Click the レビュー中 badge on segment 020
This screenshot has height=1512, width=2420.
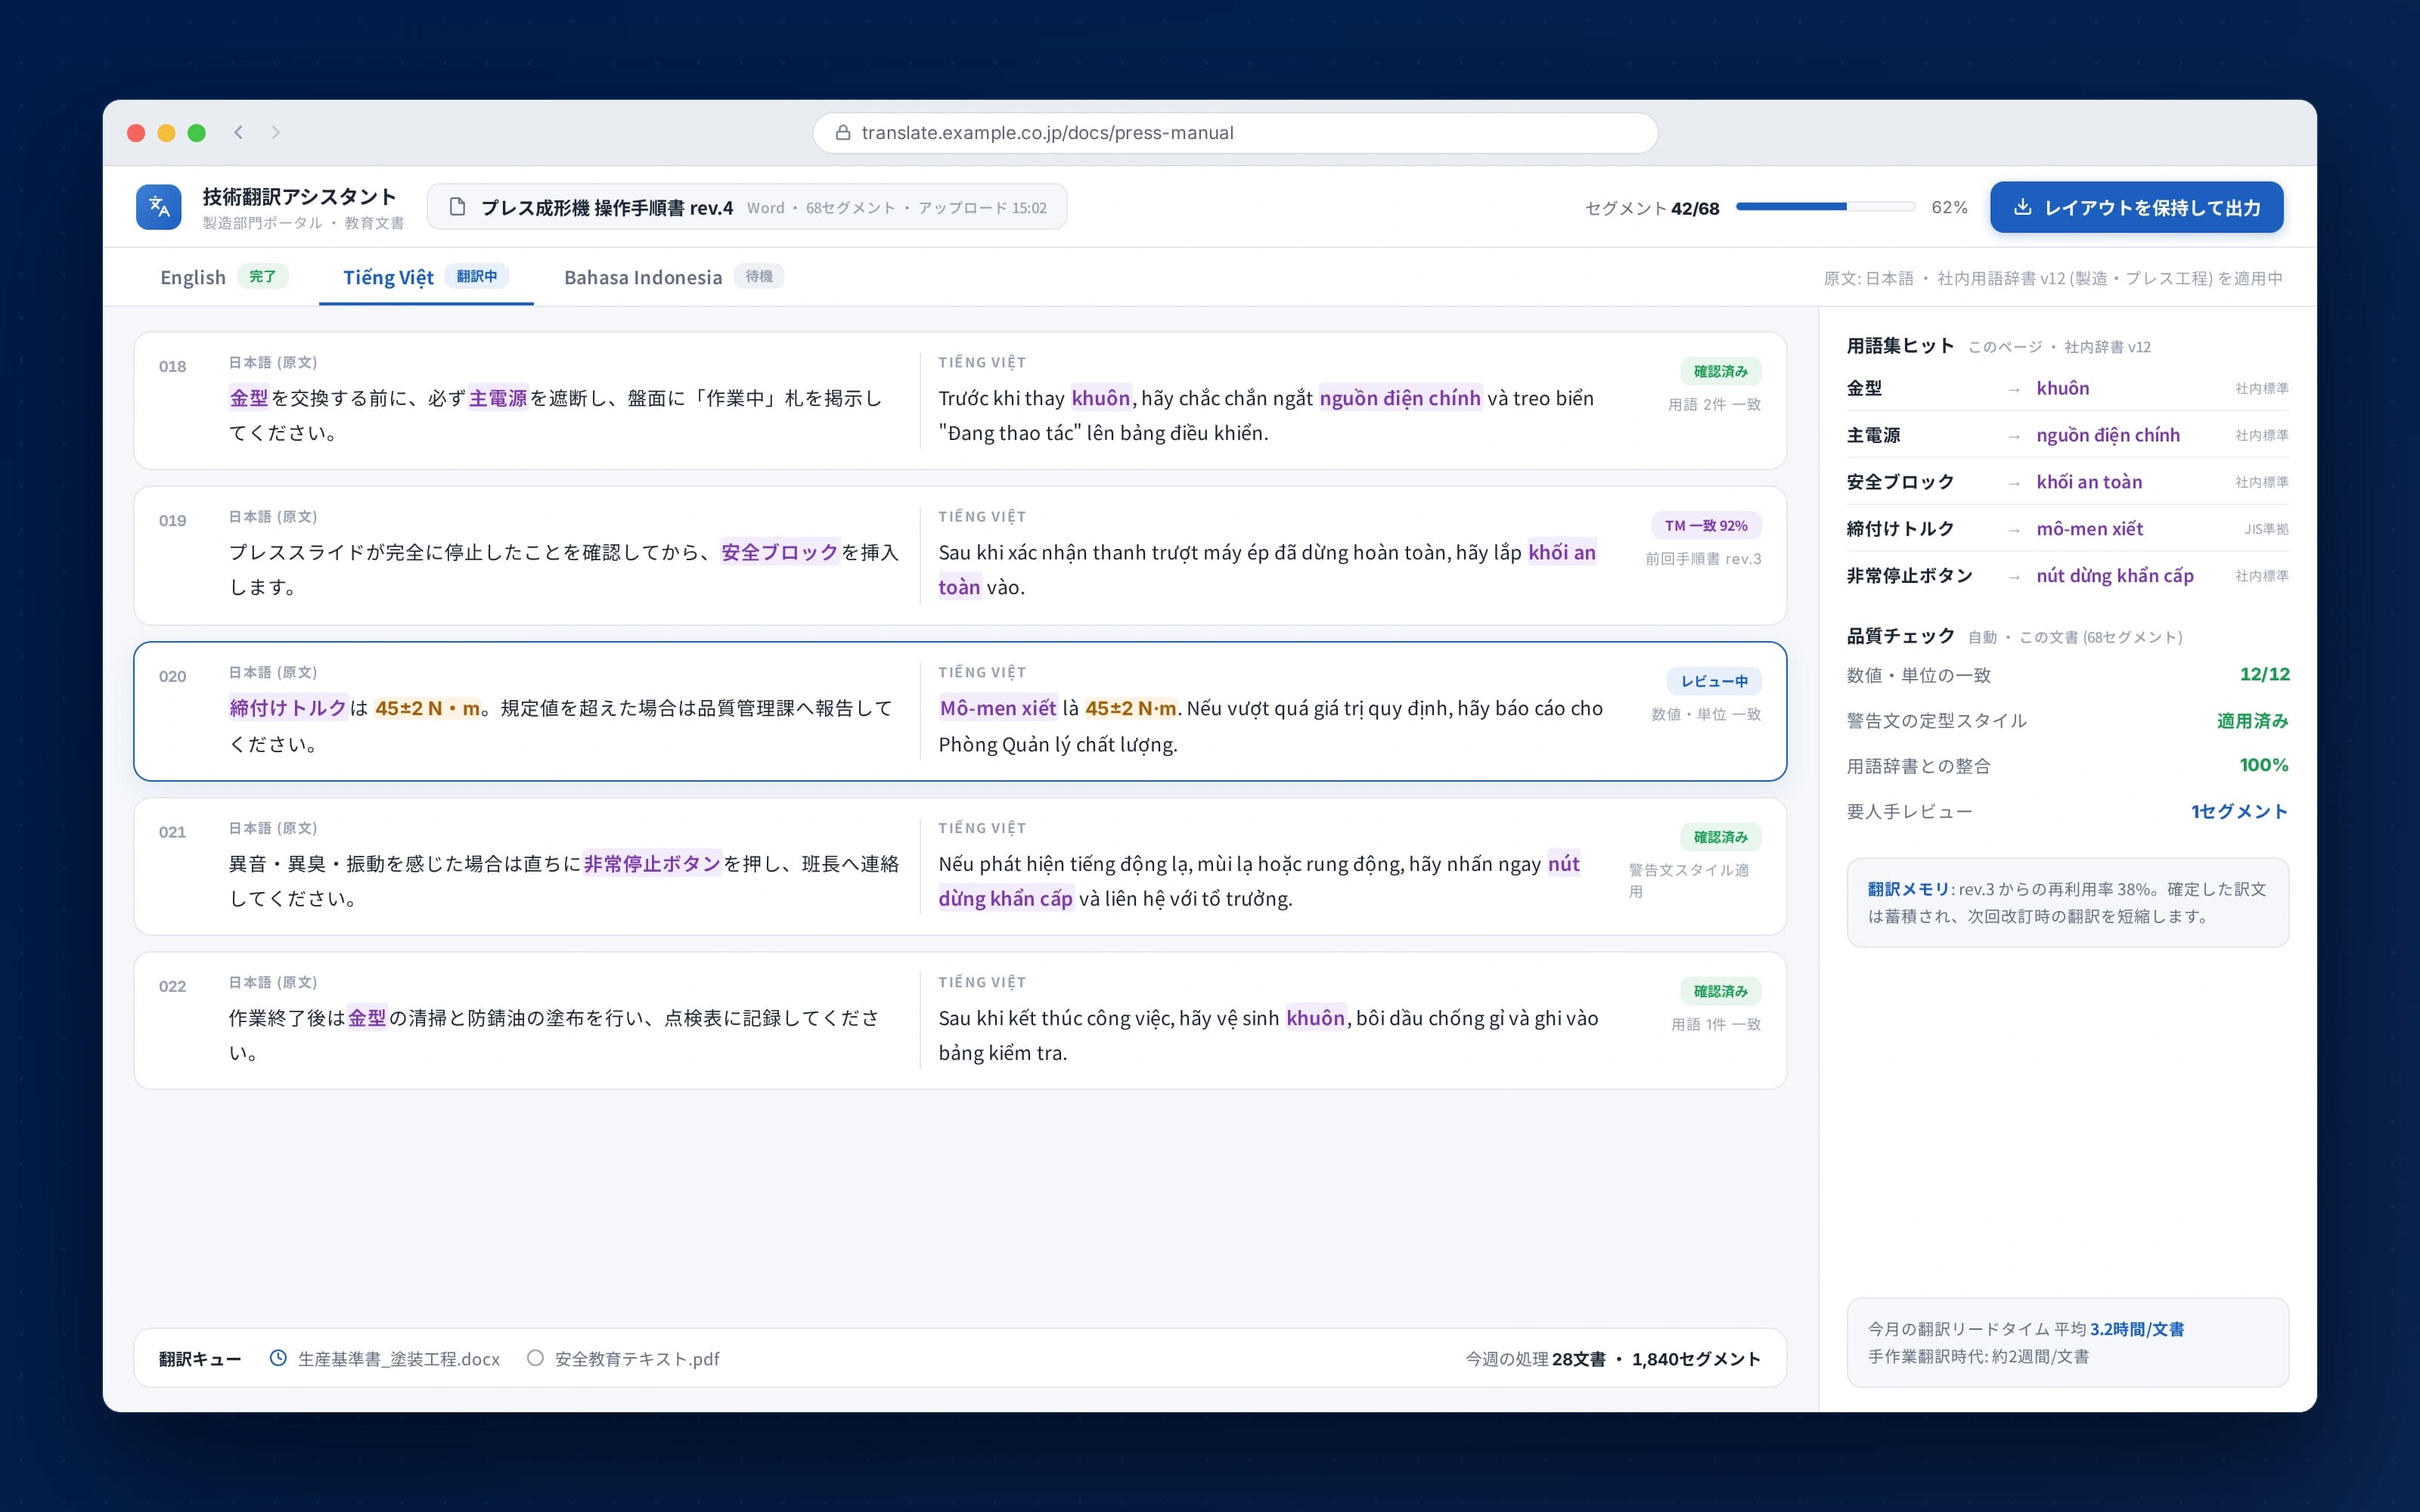click(x=1714, y=681)
